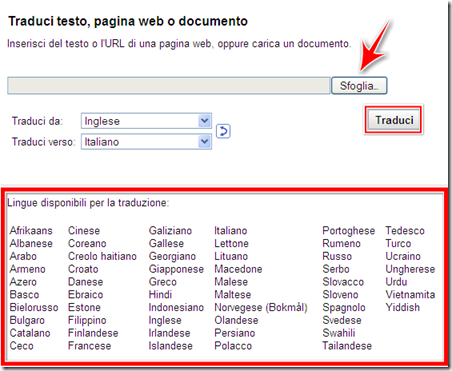Select Finlandese language entry

click(93, 333)
